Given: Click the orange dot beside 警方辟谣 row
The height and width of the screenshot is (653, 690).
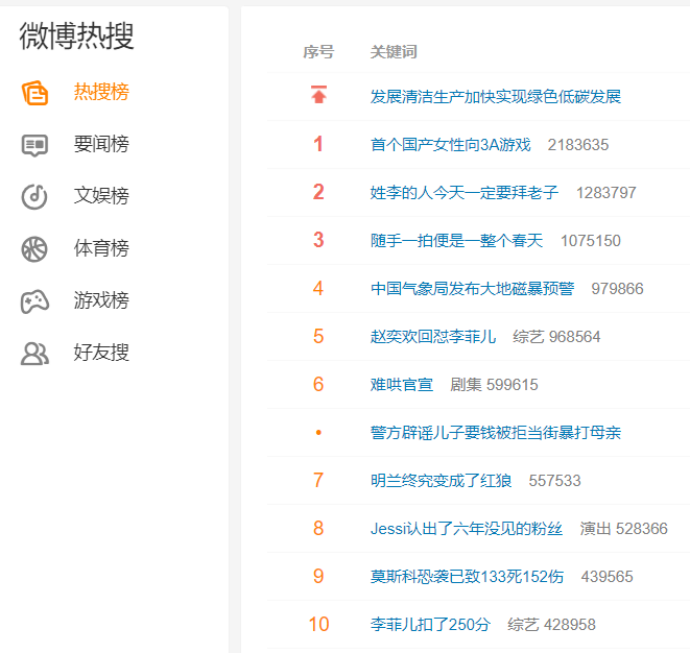Looking at the screenshot, I should (319, 433).
